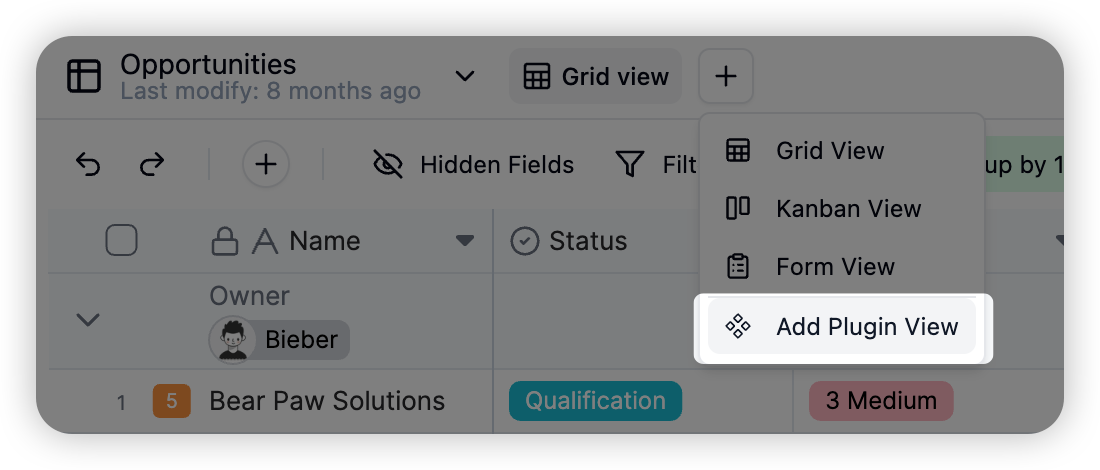Open the Name column dropdown arrow

pos(464,241)
